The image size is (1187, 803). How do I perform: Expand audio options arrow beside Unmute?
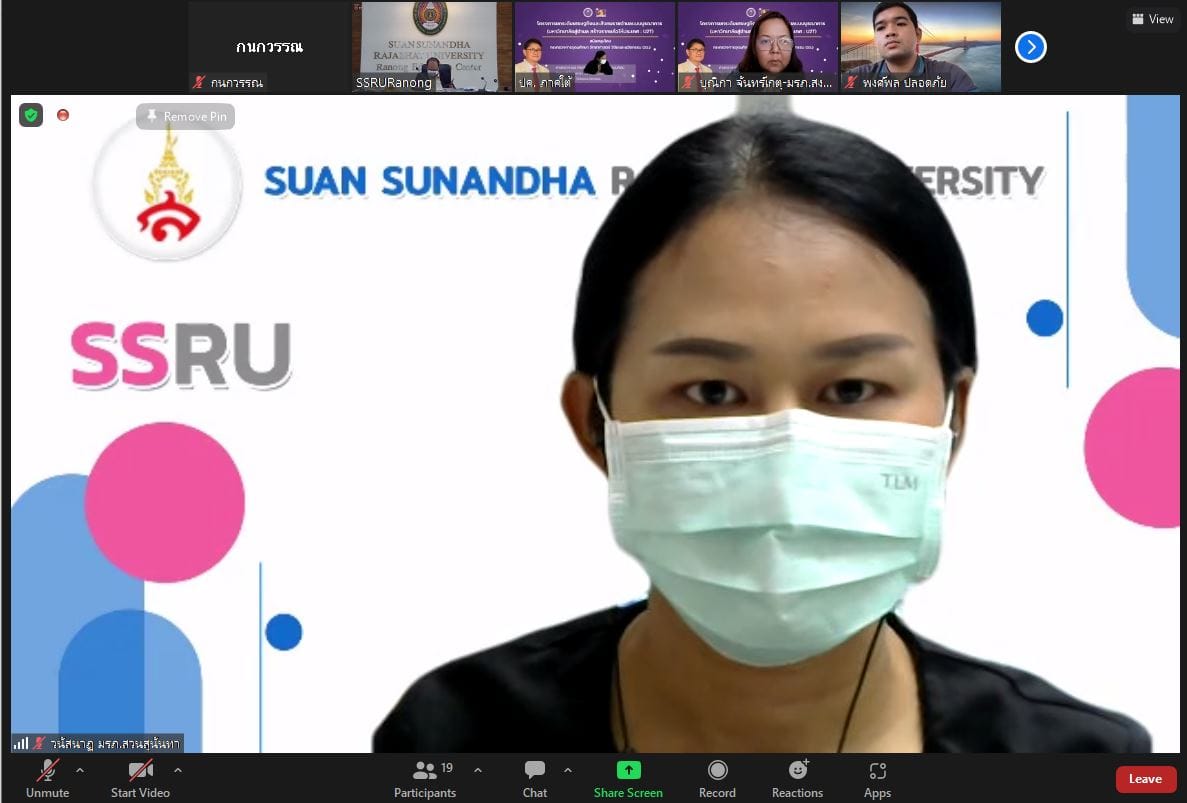coord(80,770)
